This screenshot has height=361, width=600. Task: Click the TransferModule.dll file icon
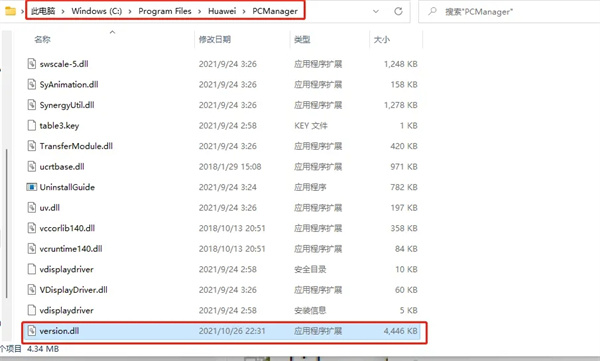point(32,146)
